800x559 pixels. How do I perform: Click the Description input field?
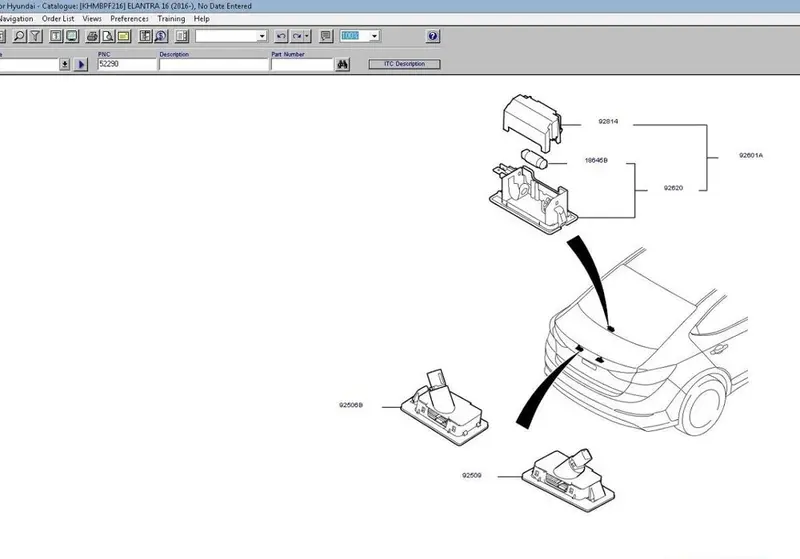213,64
